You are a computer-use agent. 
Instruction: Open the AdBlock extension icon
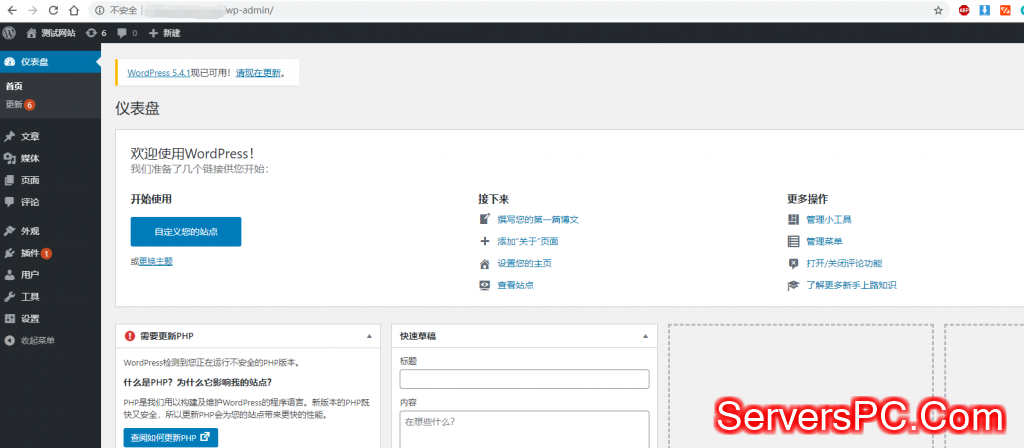pyautogui.click(x=964, y=10)
